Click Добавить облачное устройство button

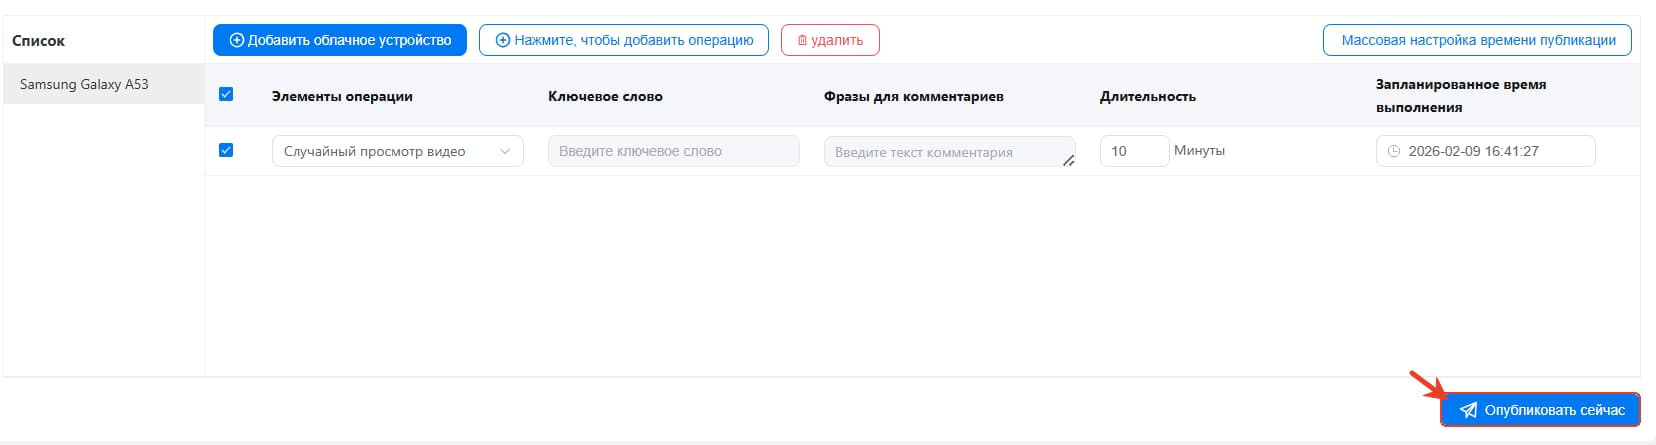(x=340, y=40)
